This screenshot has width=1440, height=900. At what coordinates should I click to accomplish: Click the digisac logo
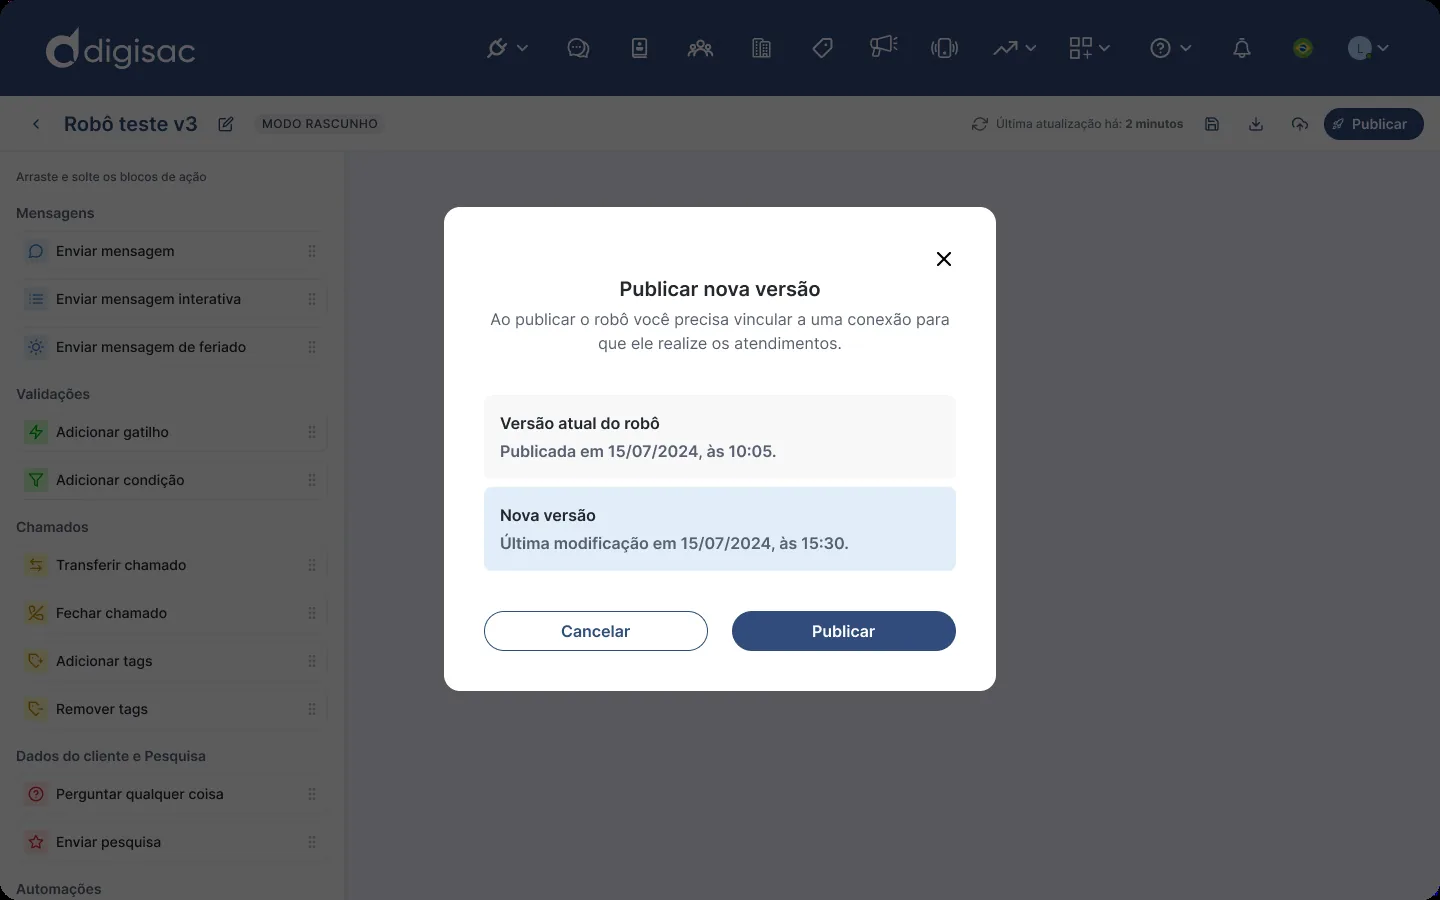point(120,49)
